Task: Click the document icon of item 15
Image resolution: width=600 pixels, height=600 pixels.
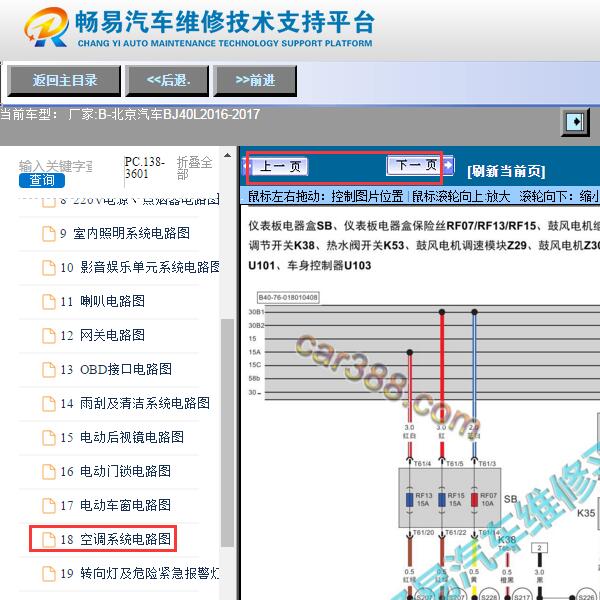Action: pyautogui.click(x=49, y=437)
